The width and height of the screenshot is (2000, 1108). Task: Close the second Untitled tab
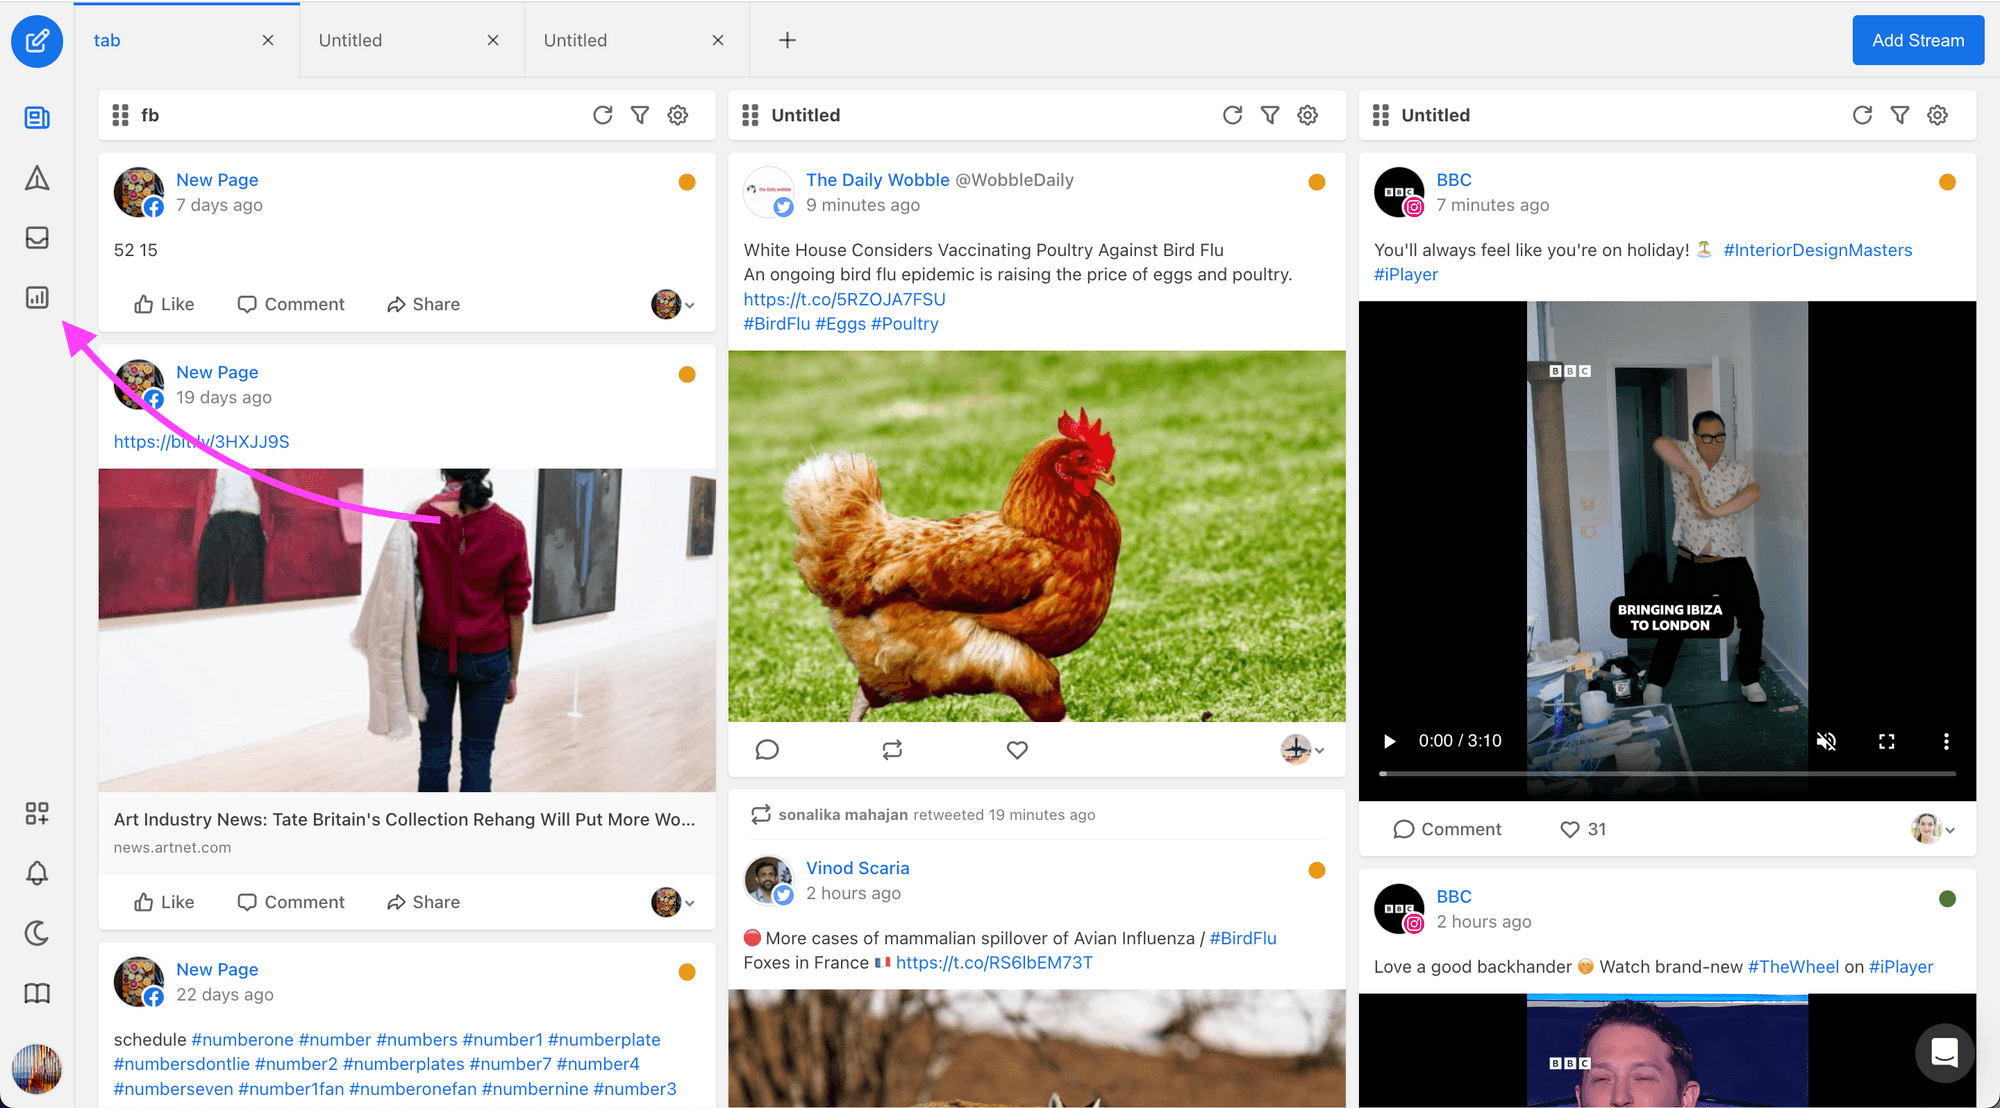718,40
